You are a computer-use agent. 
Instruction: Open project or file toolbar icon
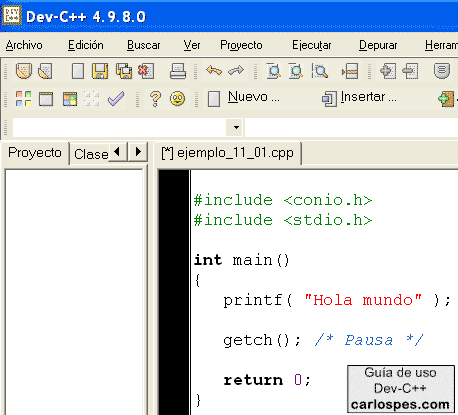coord(23,71)
